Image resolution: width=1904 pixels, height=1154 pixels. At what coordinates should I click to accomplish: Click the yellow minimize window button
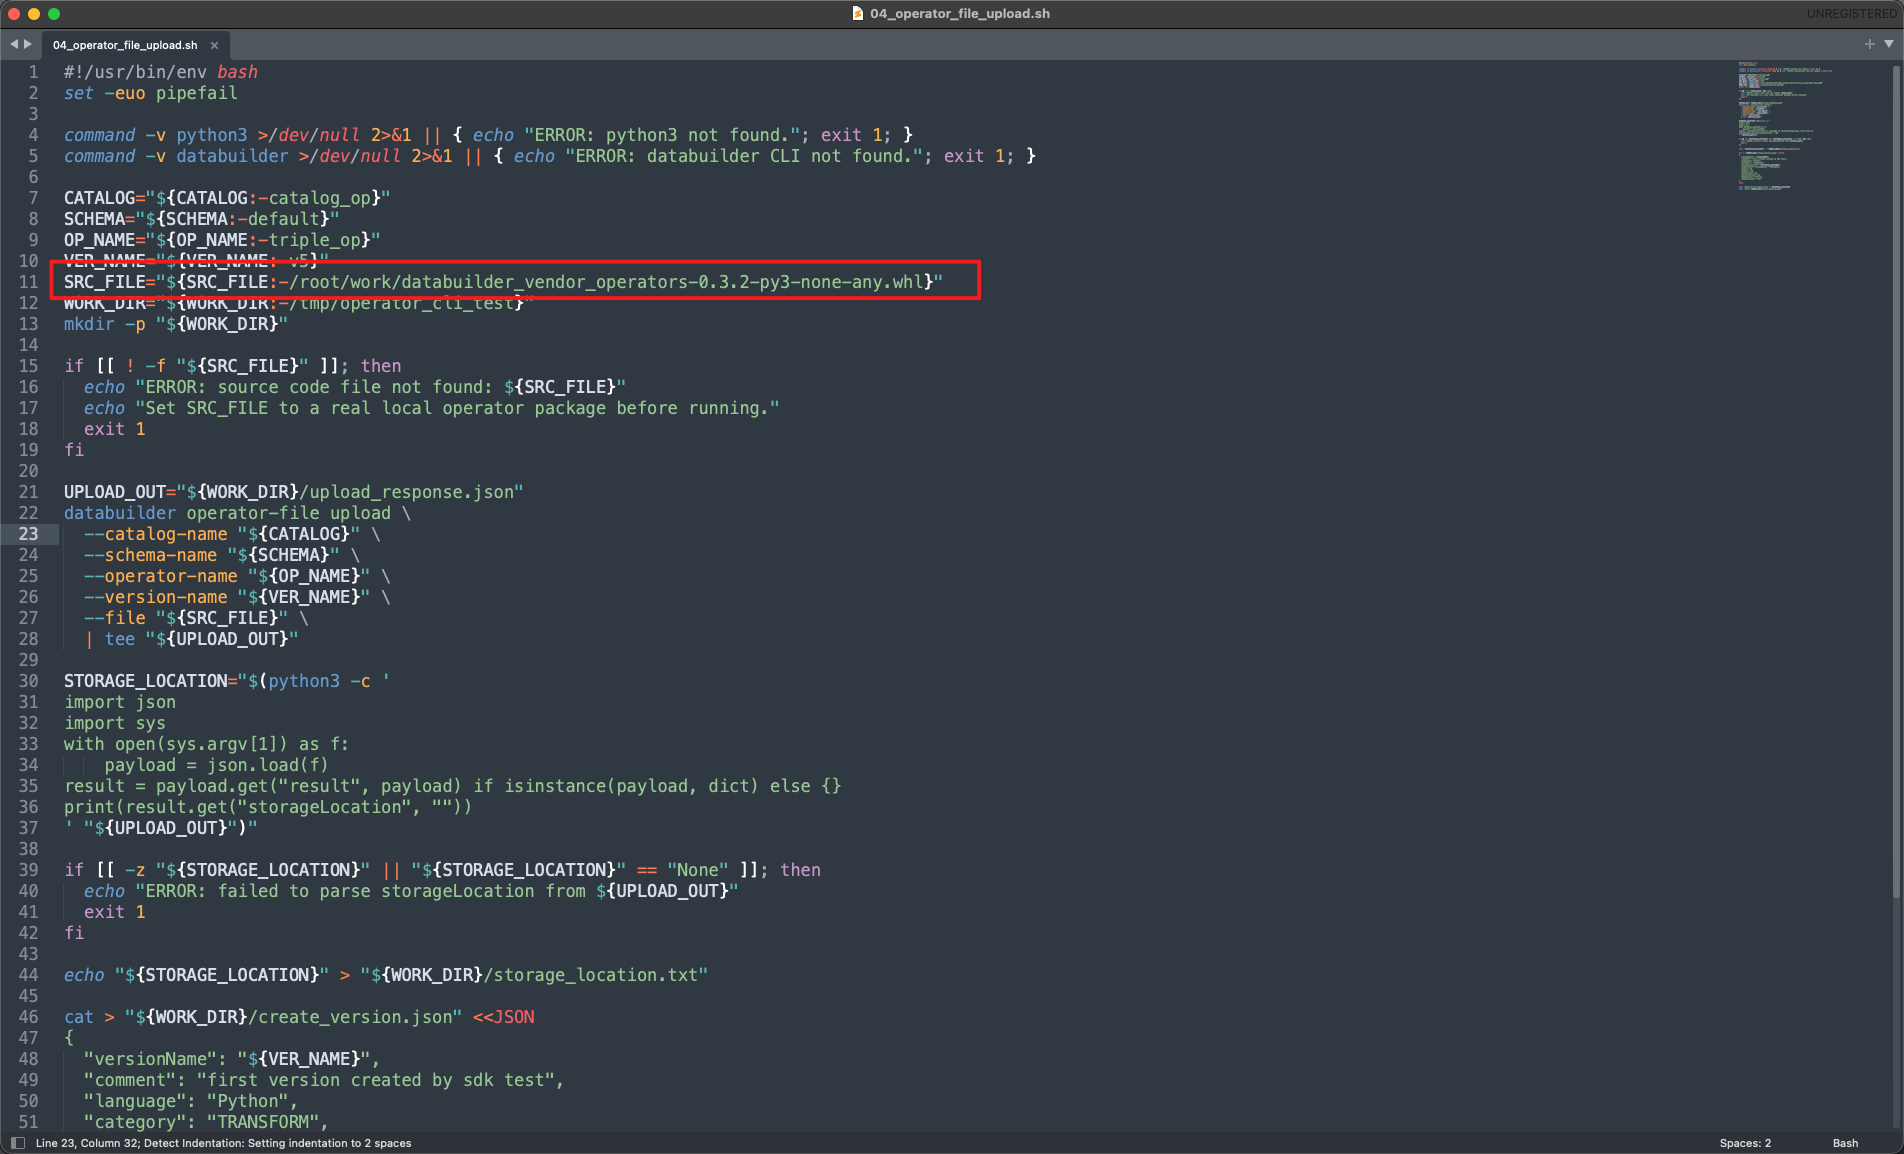[x=34, y=14]
